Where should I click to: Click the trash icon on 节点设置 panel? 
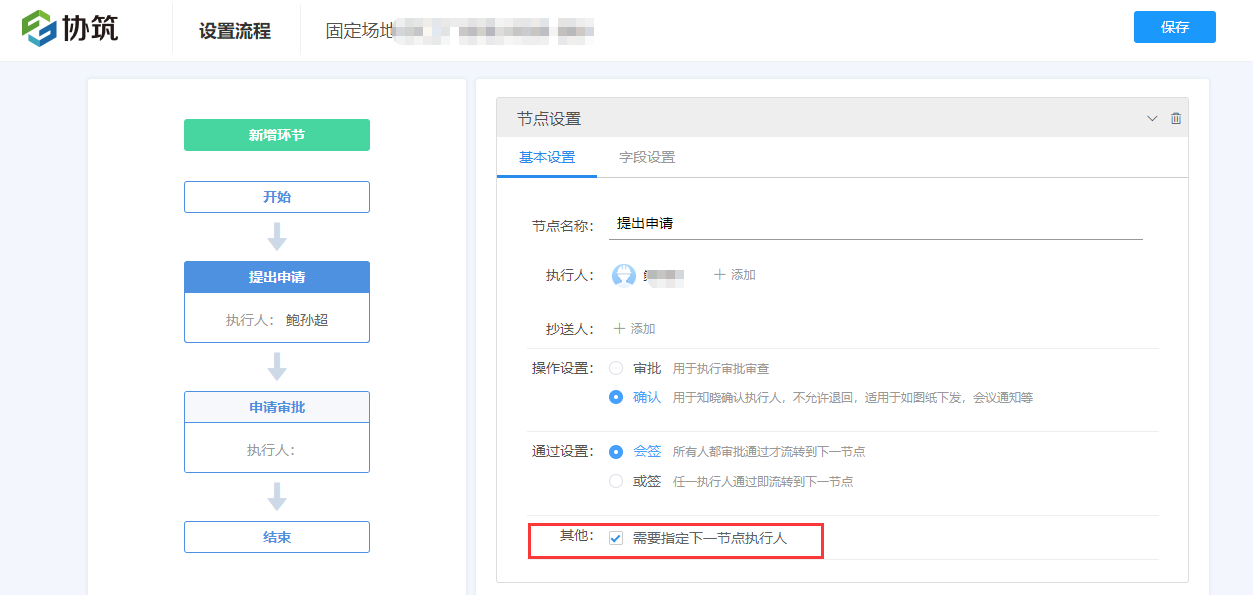(1176, 117)
